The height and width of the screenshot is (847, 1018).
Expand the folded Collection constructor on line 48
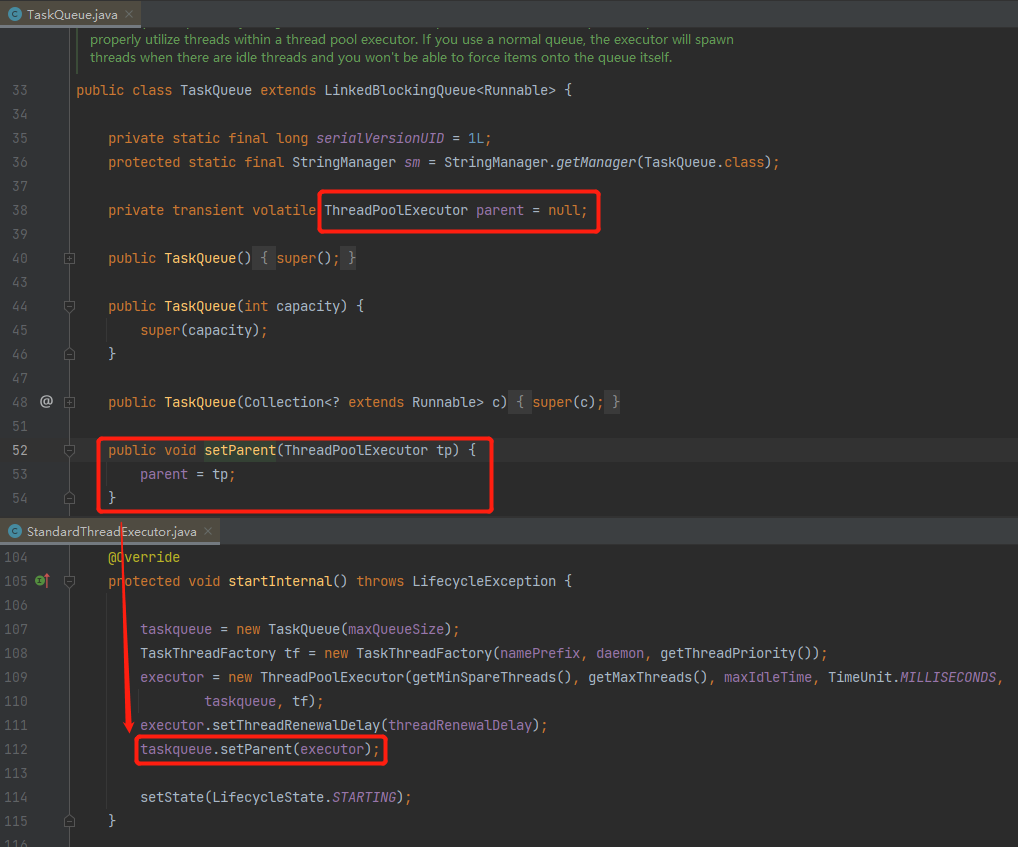coord(69,402)
